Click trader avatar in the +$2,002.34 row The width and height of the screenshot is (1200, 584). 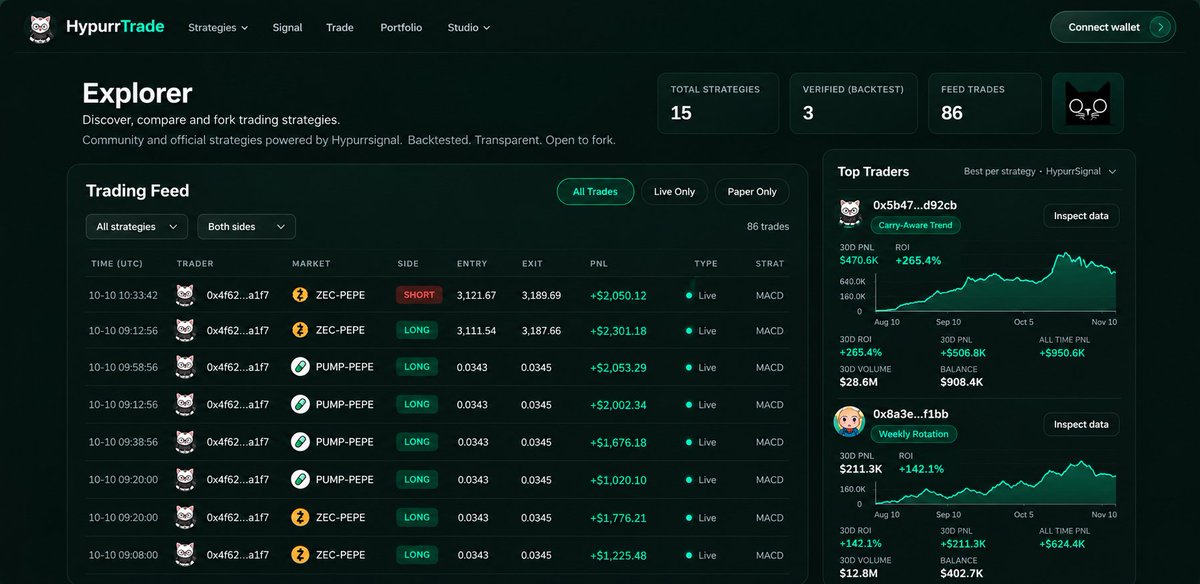coord(184,405)
